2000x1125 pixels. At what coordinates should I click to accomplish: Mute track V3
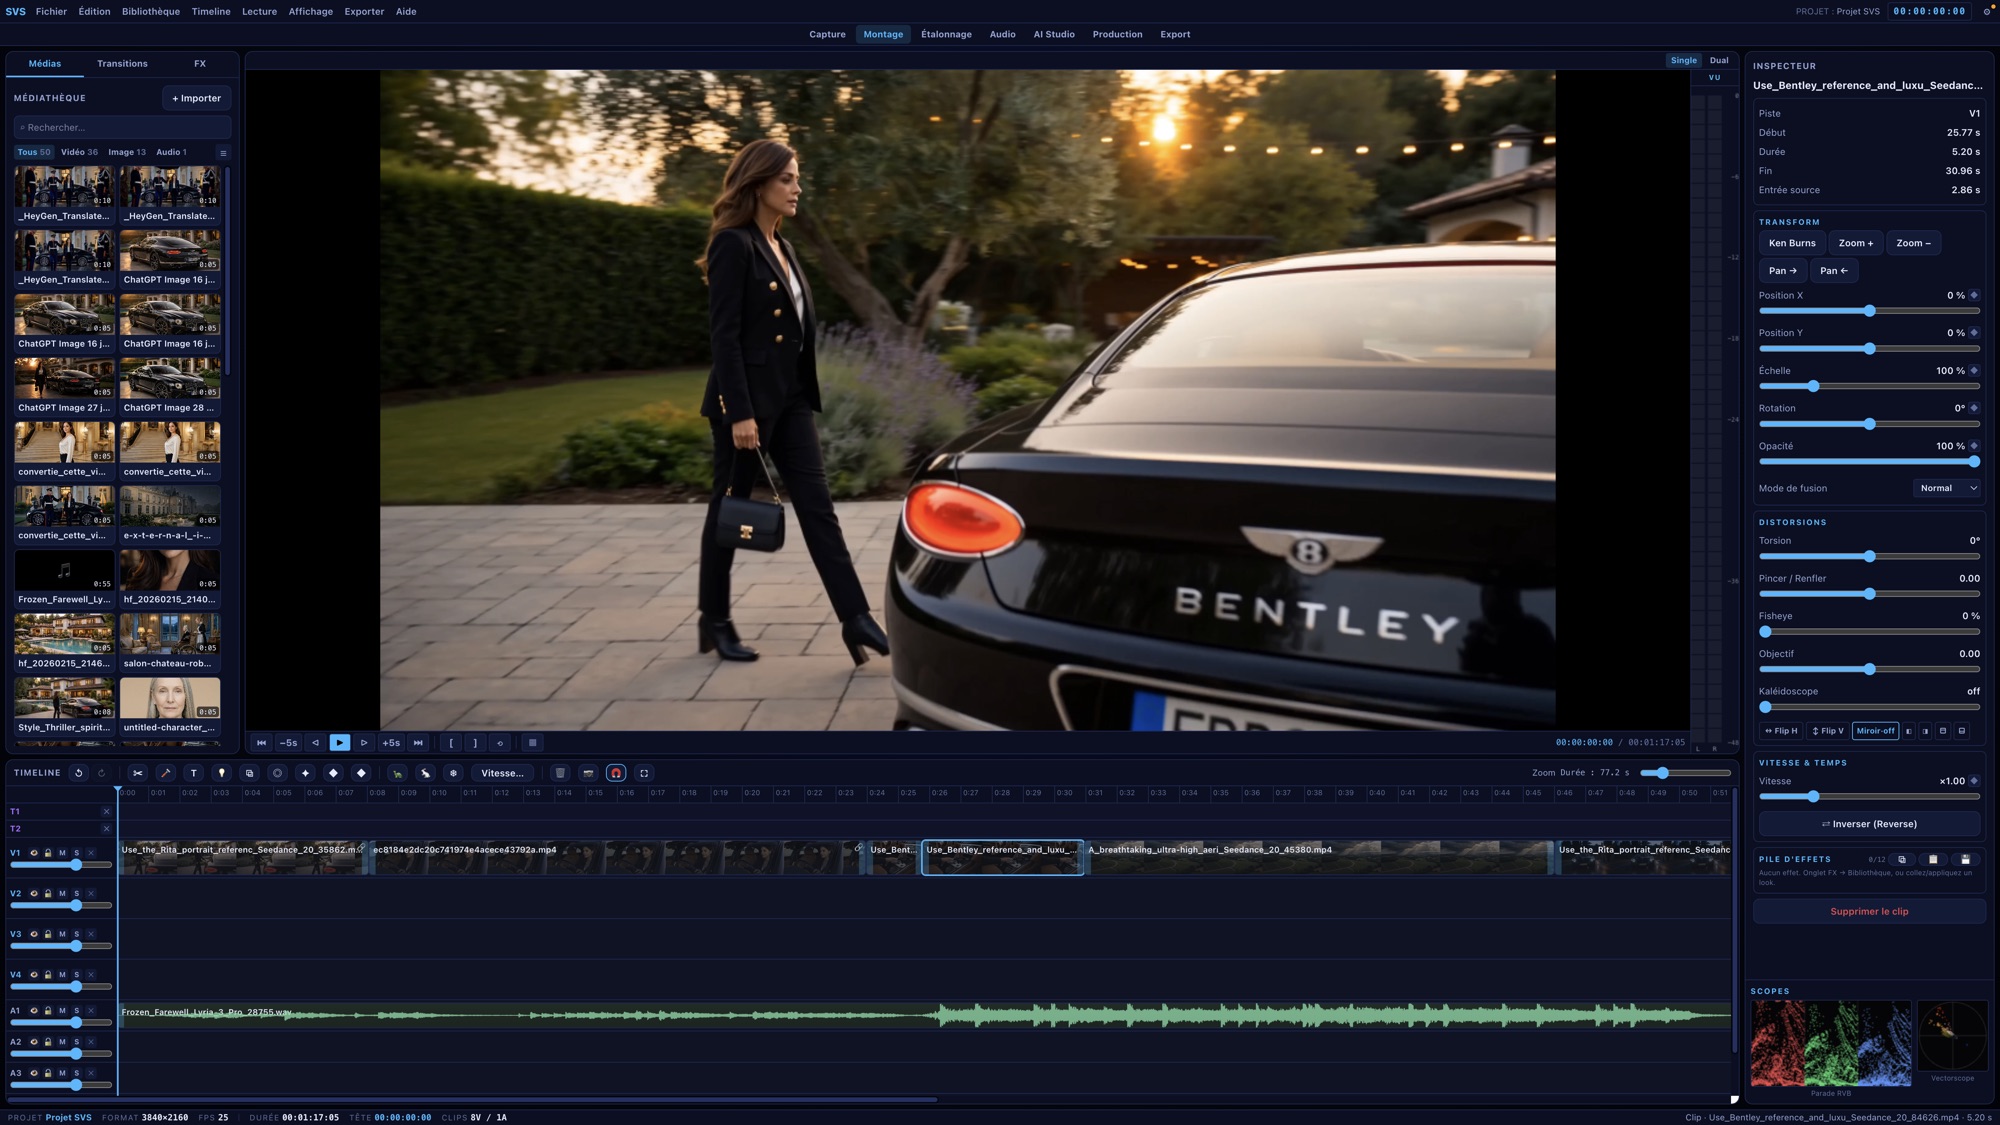tap(62, 934)
